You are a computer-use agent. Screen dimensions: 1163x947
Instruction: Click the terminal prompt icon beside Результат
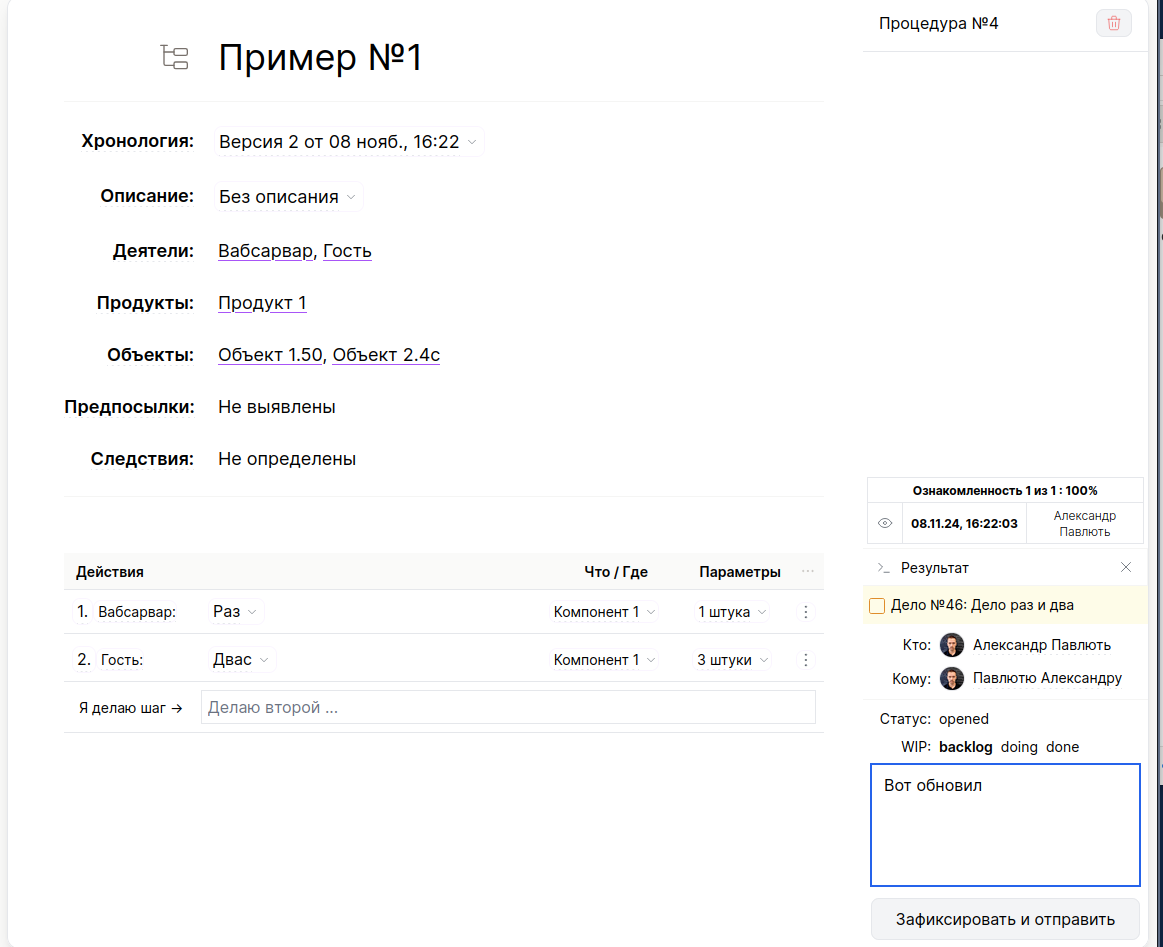(883, 567)
